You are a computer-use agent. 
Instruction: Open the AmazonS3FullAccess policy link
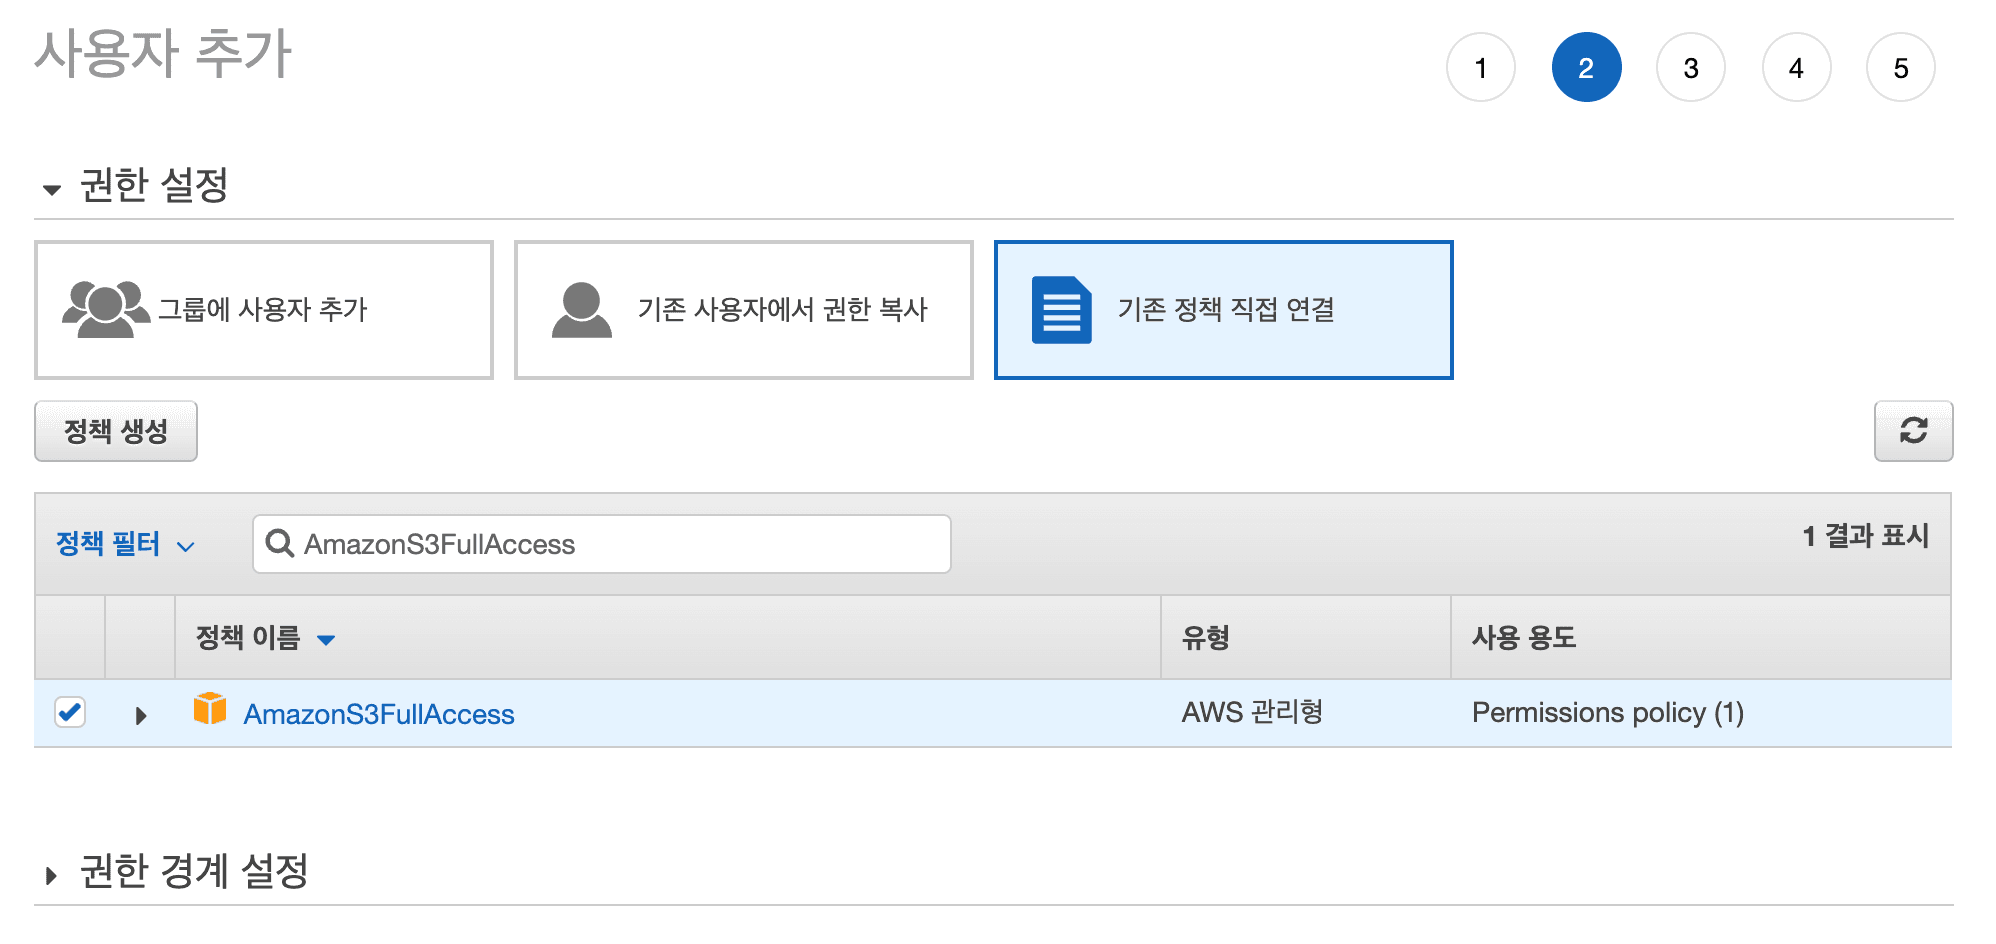click(x=379, y=714)
